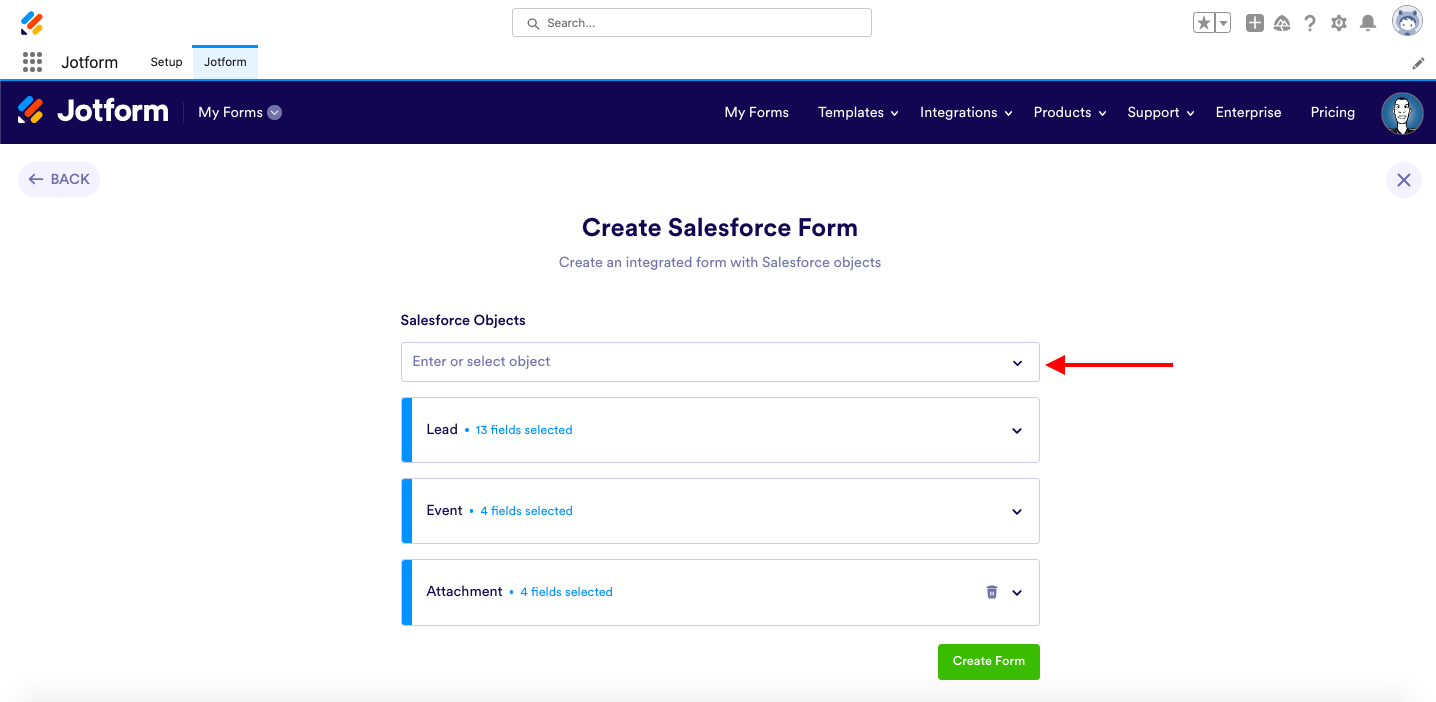Click the Salesforce help question mark icon
Screen dimensions: 1436x702
click(1310, 23)
